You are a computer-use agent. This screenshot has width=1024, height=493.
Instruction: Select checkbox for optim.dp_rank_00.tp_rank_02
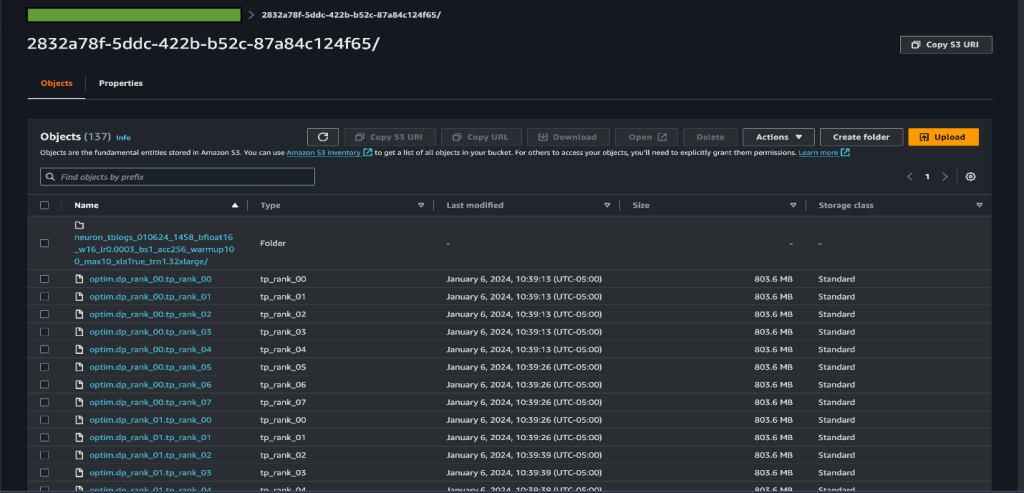44,314
